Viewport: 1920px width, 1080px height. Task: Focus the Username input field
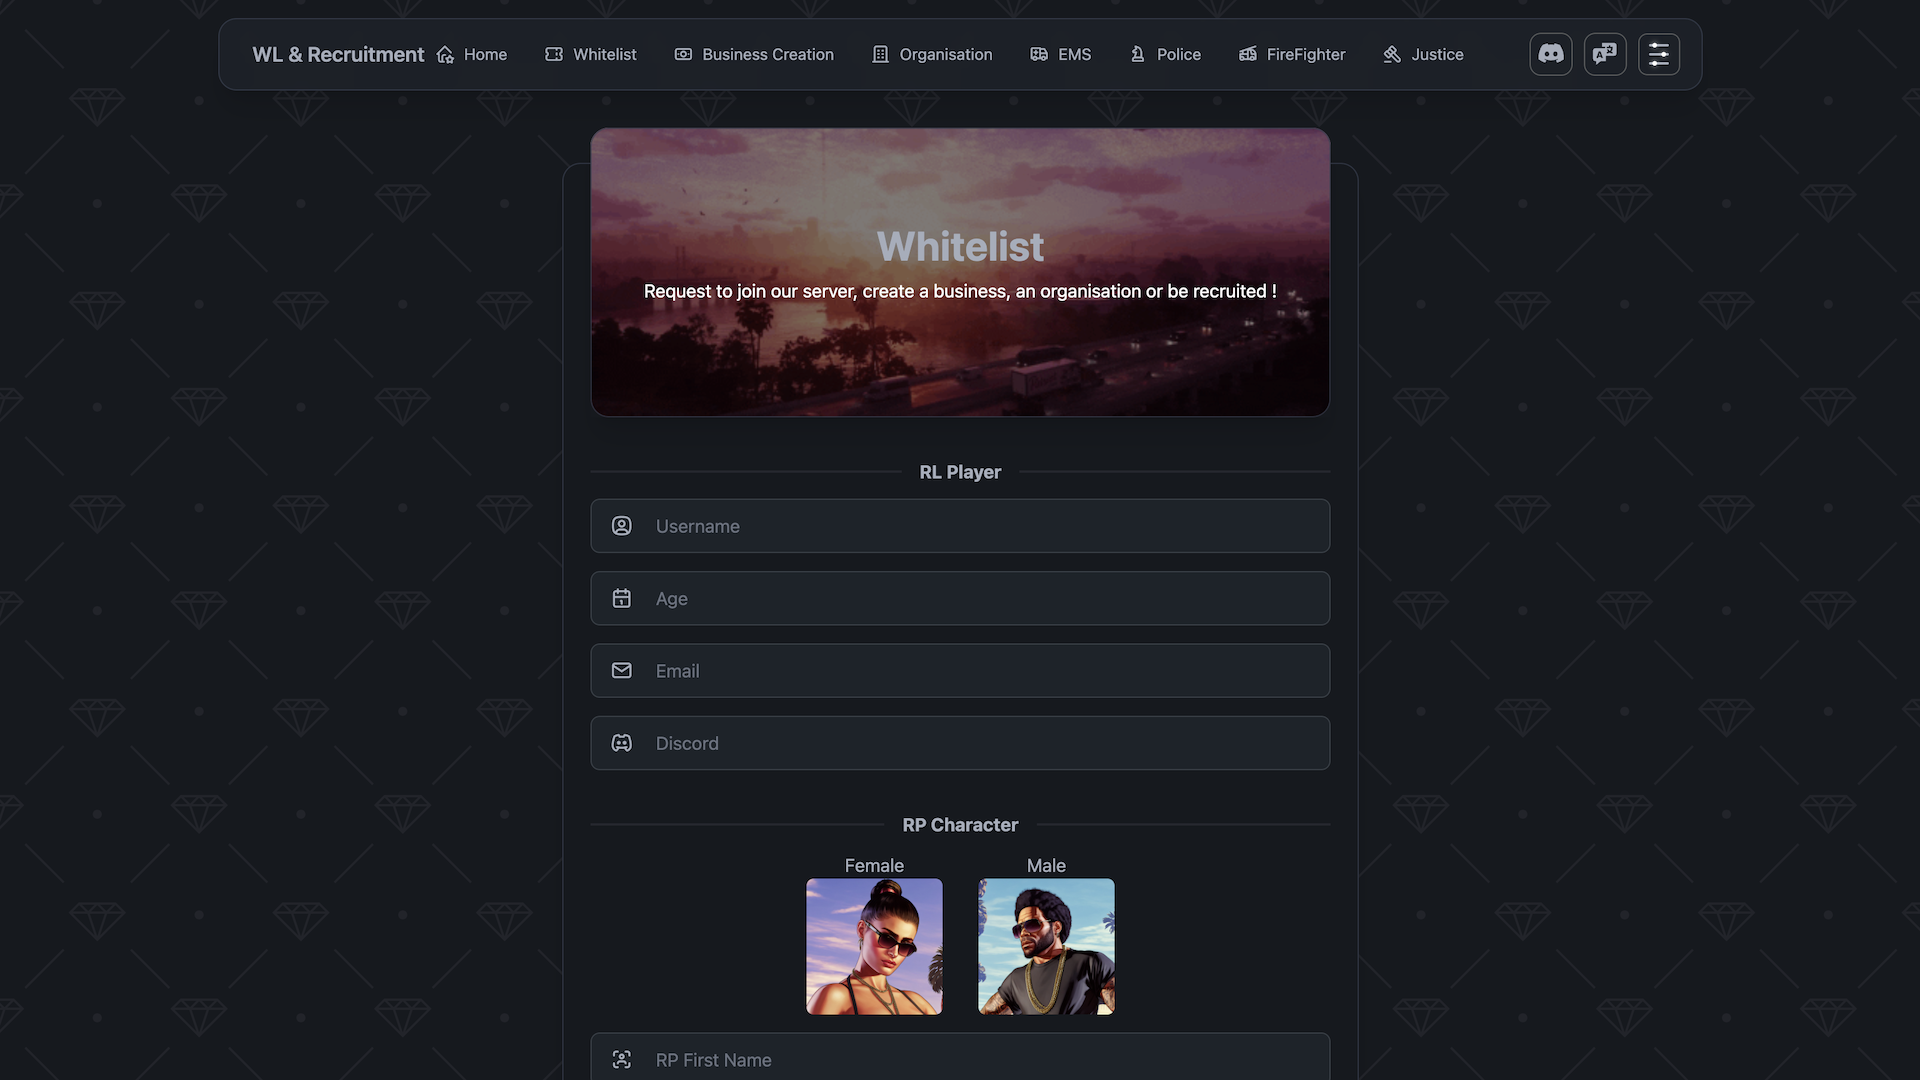(x=960, y=526)
